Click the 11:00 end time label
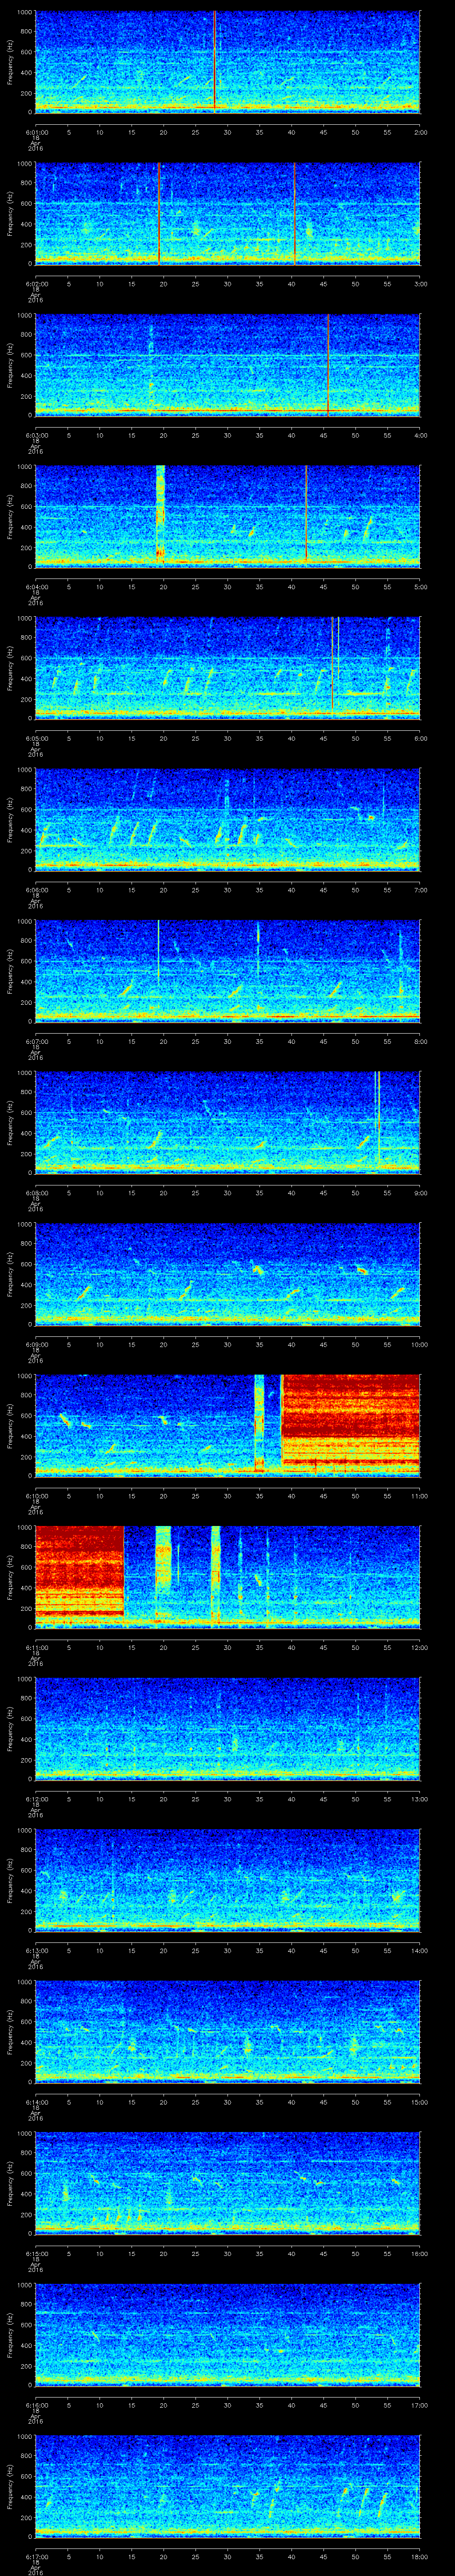The image size is (455, 2576). pos(419,1496)
